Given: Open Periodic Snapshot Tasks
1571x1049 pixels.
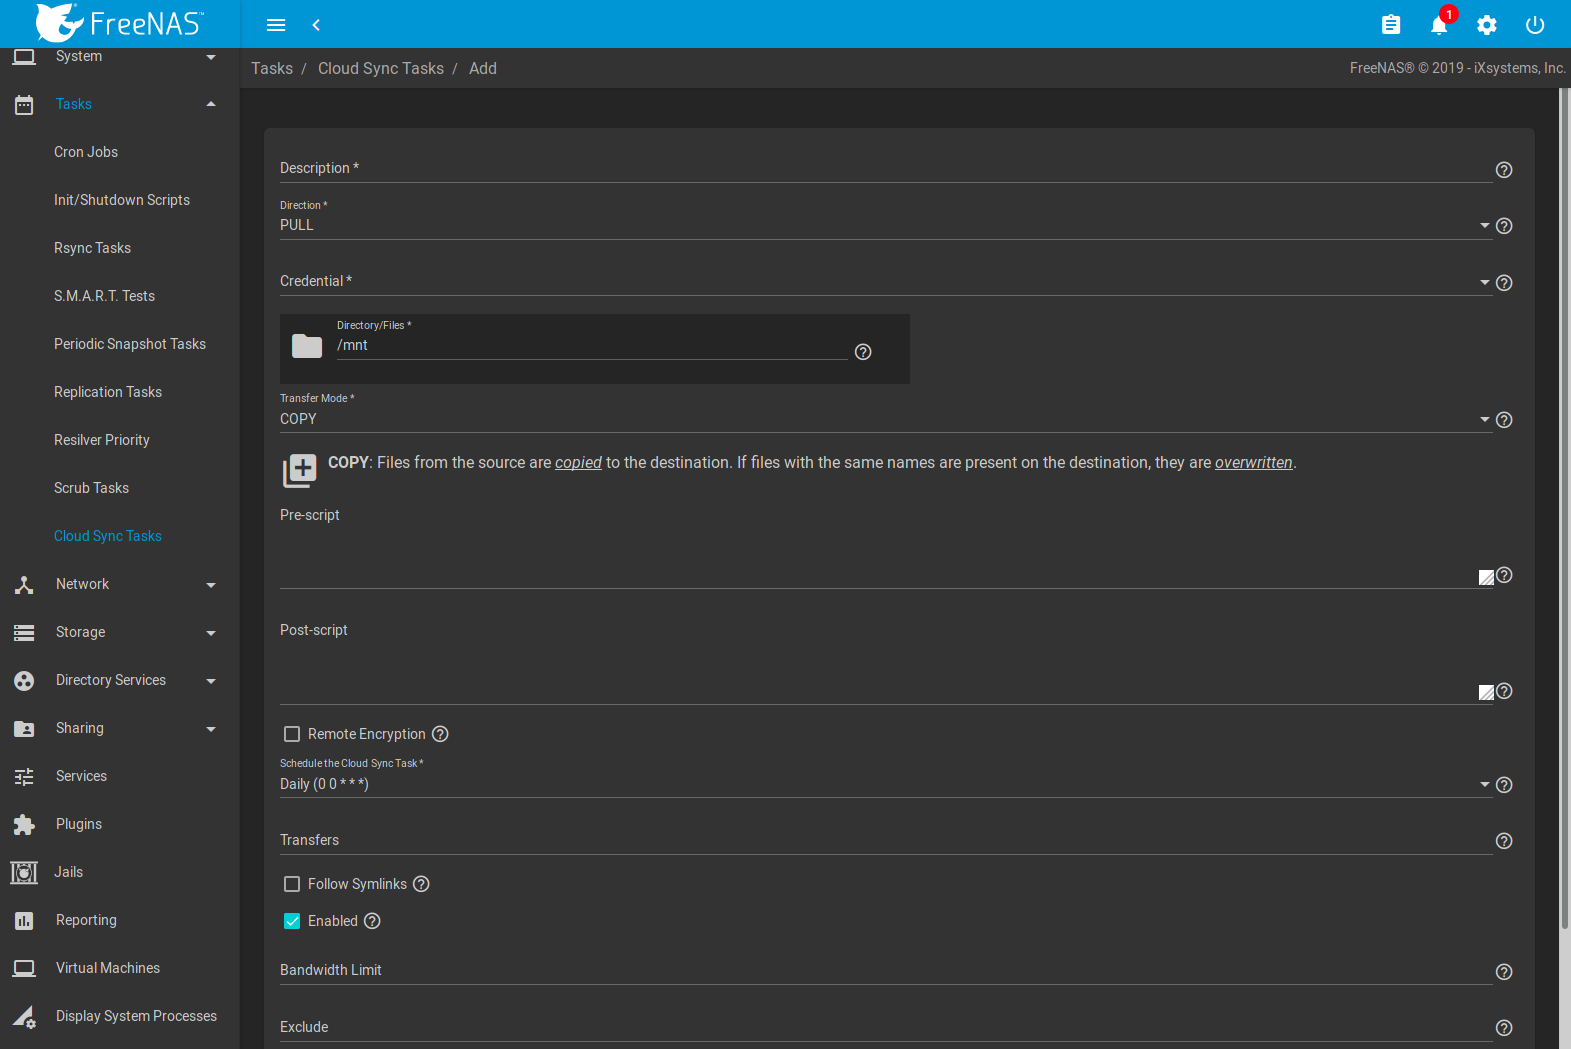Looking at the screenshot, I should coord(130,344).
